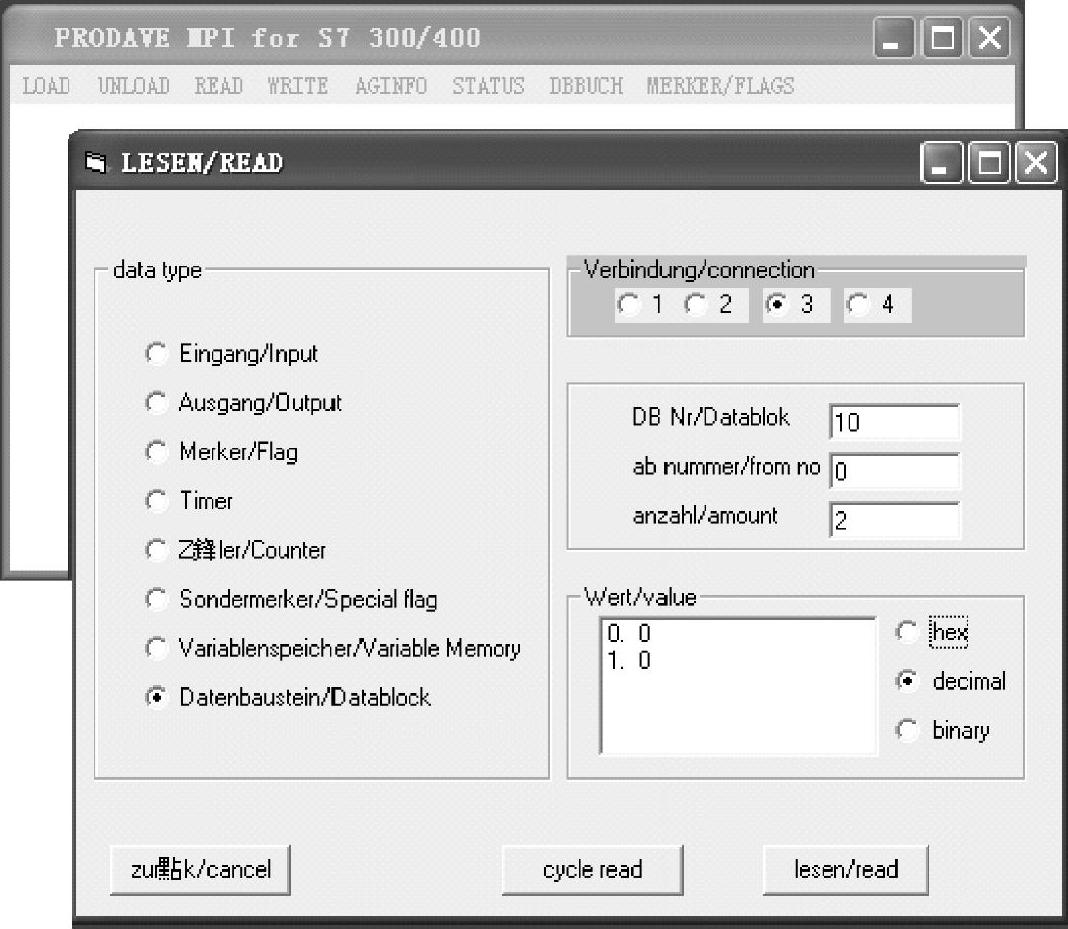Close the LESEN/READ dialog window
Screen dimensions: 1068x929
click(x=1036, y=163)
